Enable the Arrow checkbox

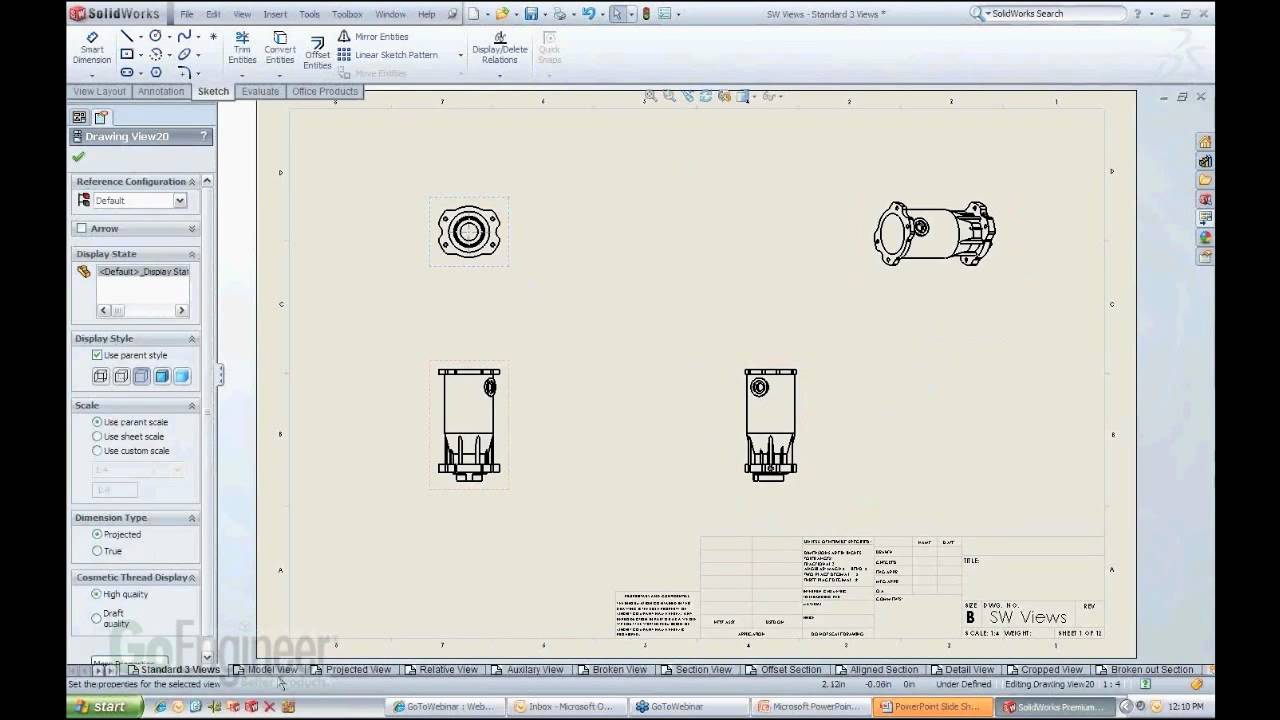82,229
